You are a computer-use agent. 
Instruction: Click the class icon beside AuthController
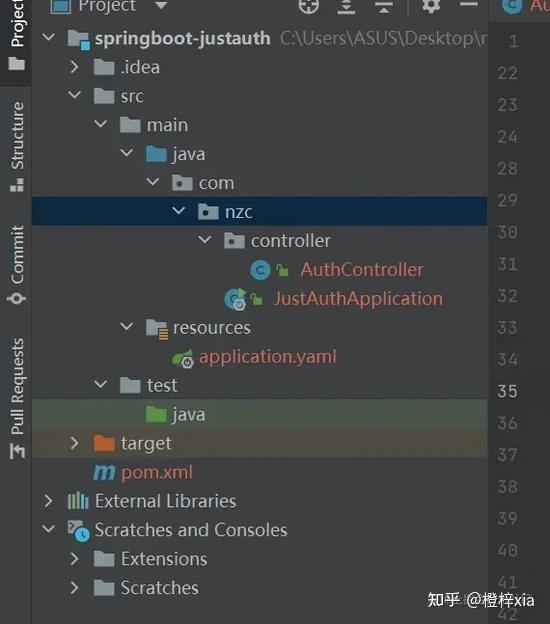[261, 270]
